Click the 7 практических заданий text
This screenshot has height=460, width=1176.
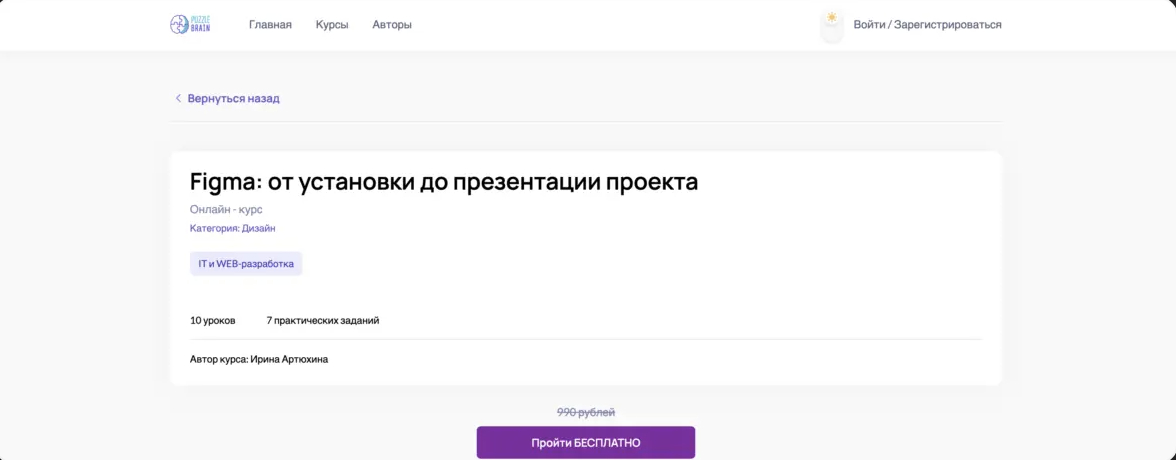click(322, 320)
